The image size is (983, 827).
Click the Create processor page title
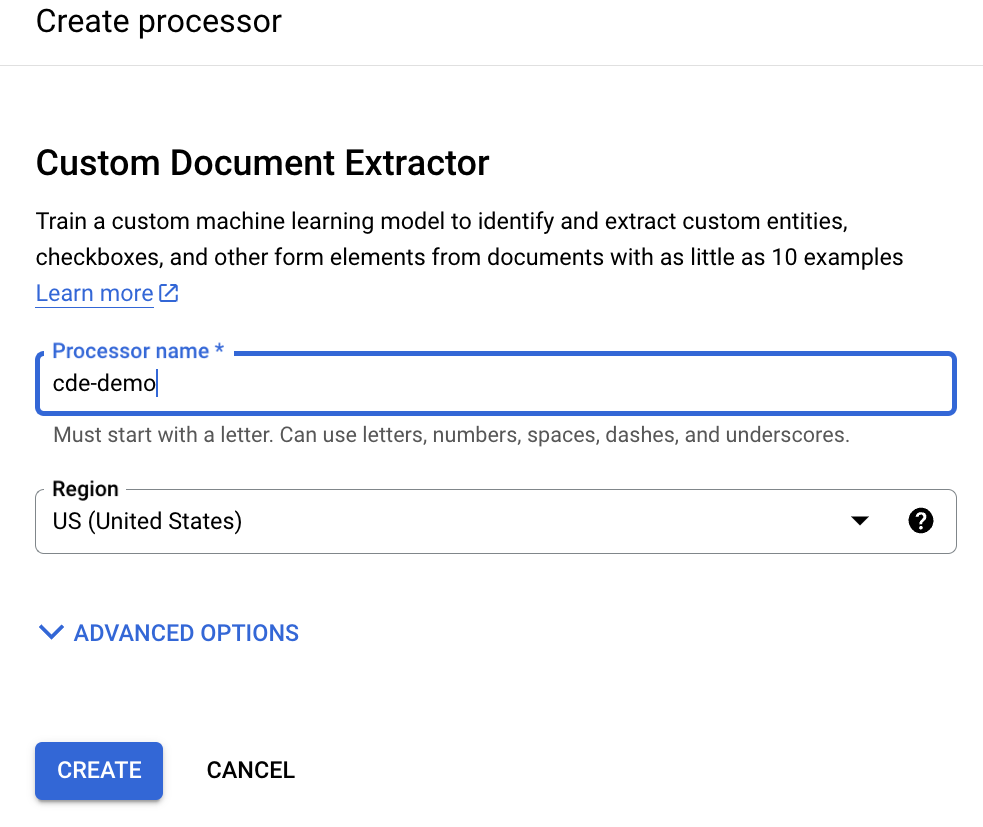(x=158, y=21)
